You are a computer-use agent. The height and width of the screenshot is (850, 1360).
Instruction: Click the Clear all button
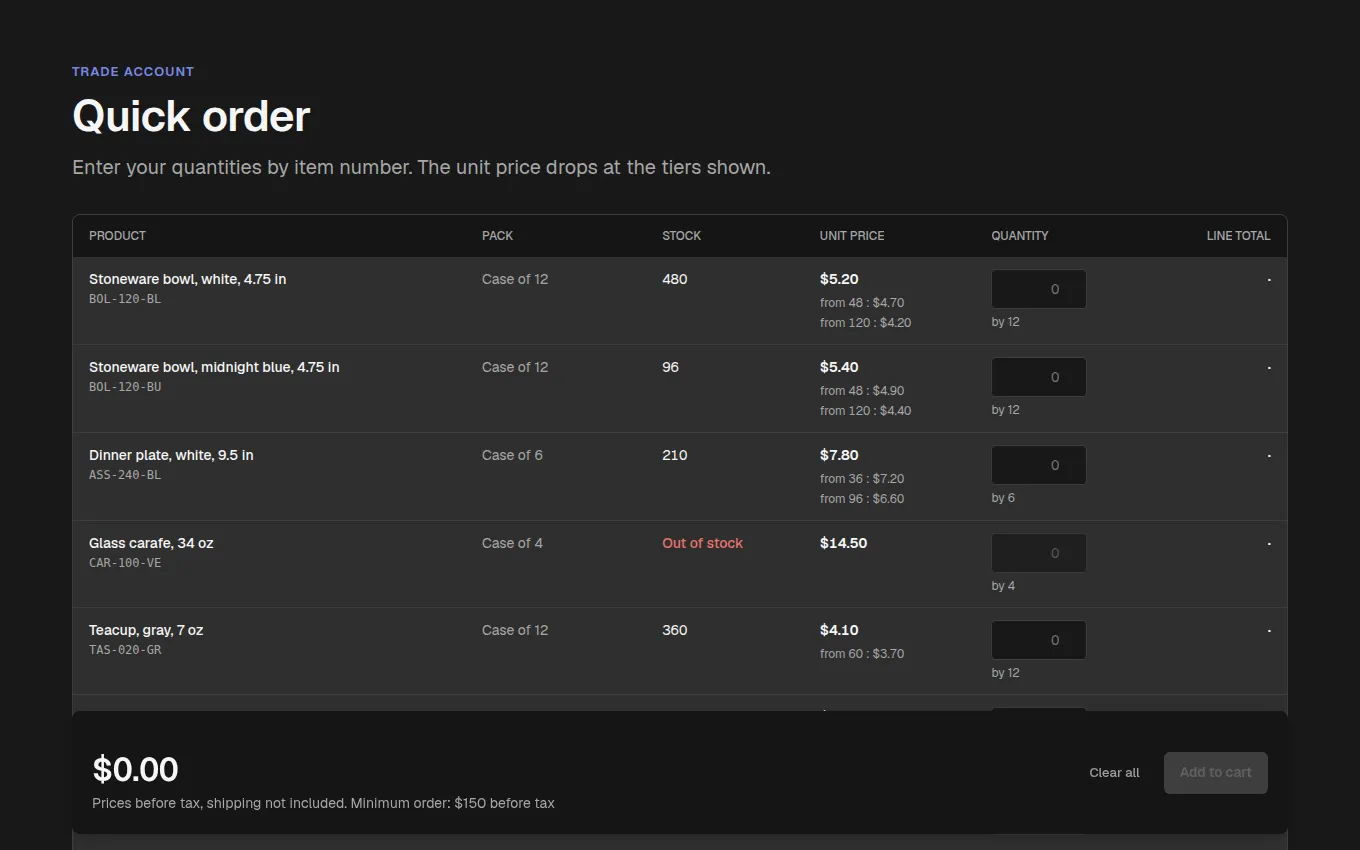click(1114, 773)
